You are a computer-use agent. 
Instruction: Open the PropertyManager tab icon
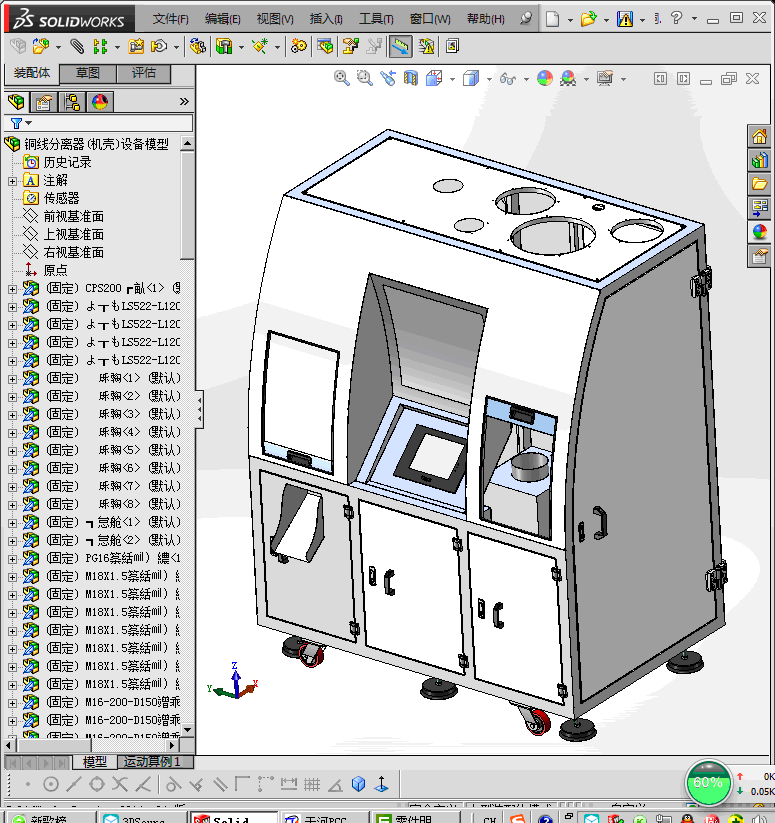(43, 102)
